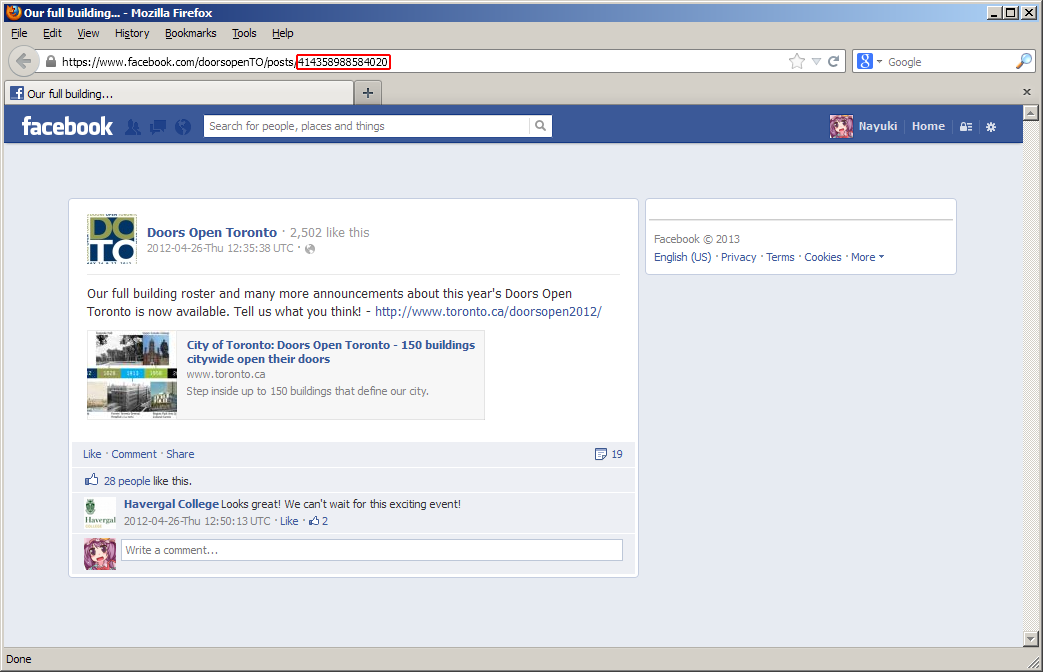Screen dimensions: 1043x672
Task: Click the www.toronto.ca source text
Action: 225,374
